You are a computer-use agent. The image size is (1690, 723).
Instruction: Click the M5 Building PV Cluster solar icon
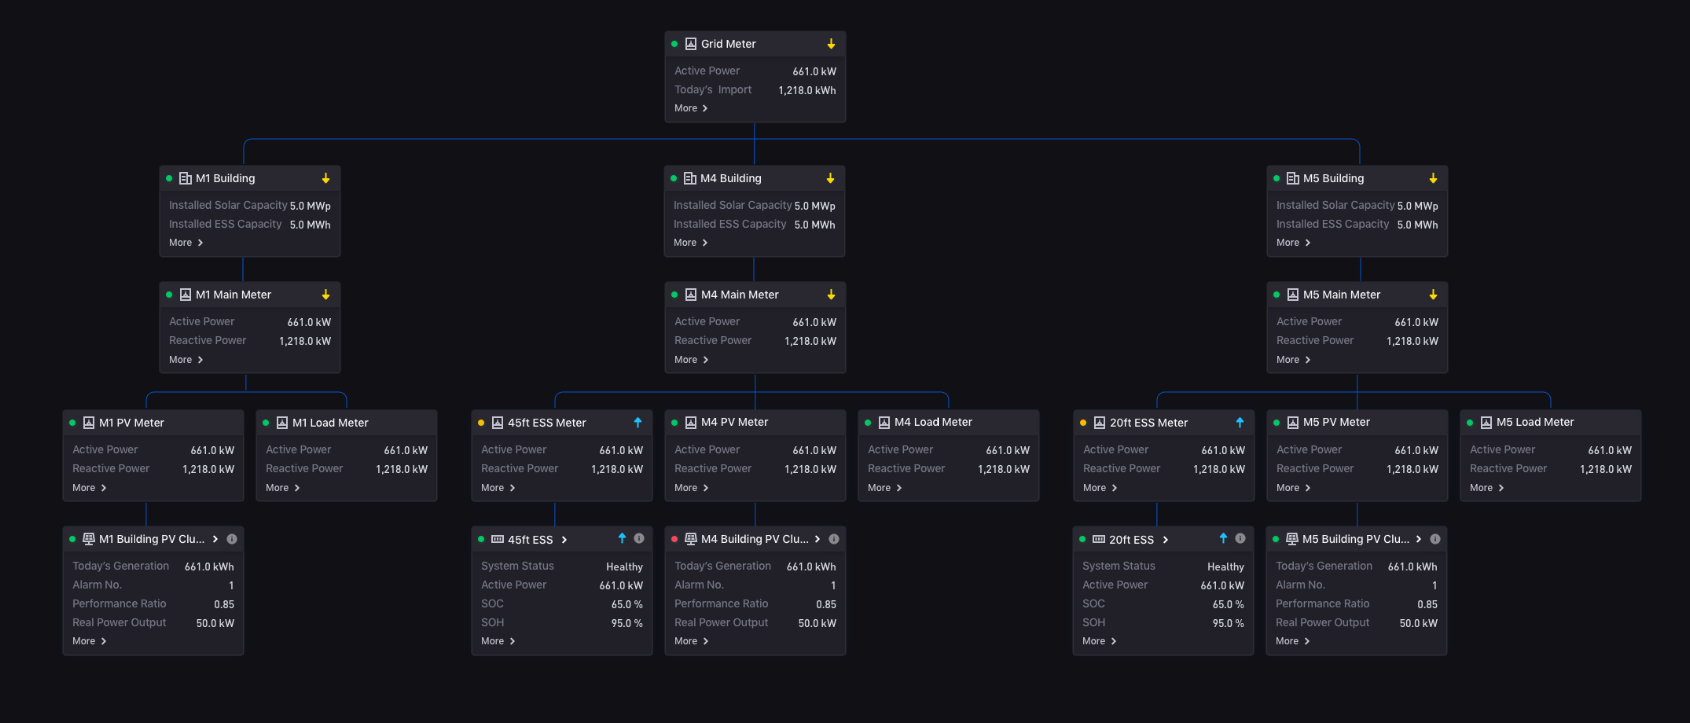1292,539
